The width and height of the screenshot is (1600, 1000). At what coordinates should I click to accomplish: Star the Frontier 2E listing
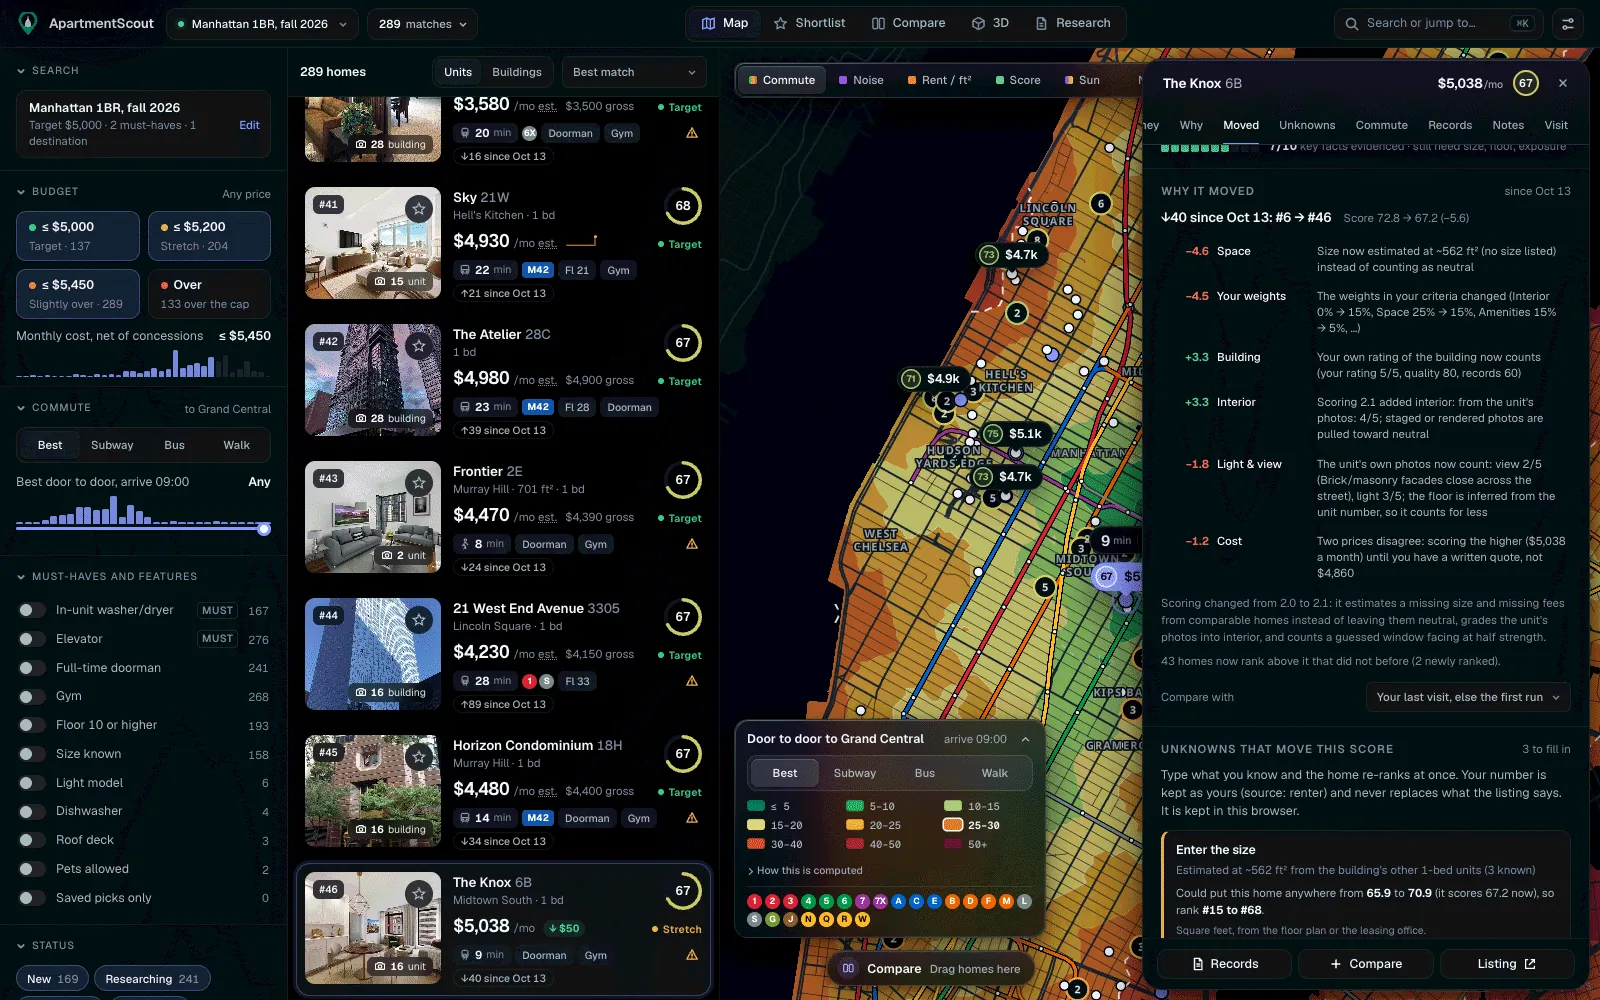419,482
